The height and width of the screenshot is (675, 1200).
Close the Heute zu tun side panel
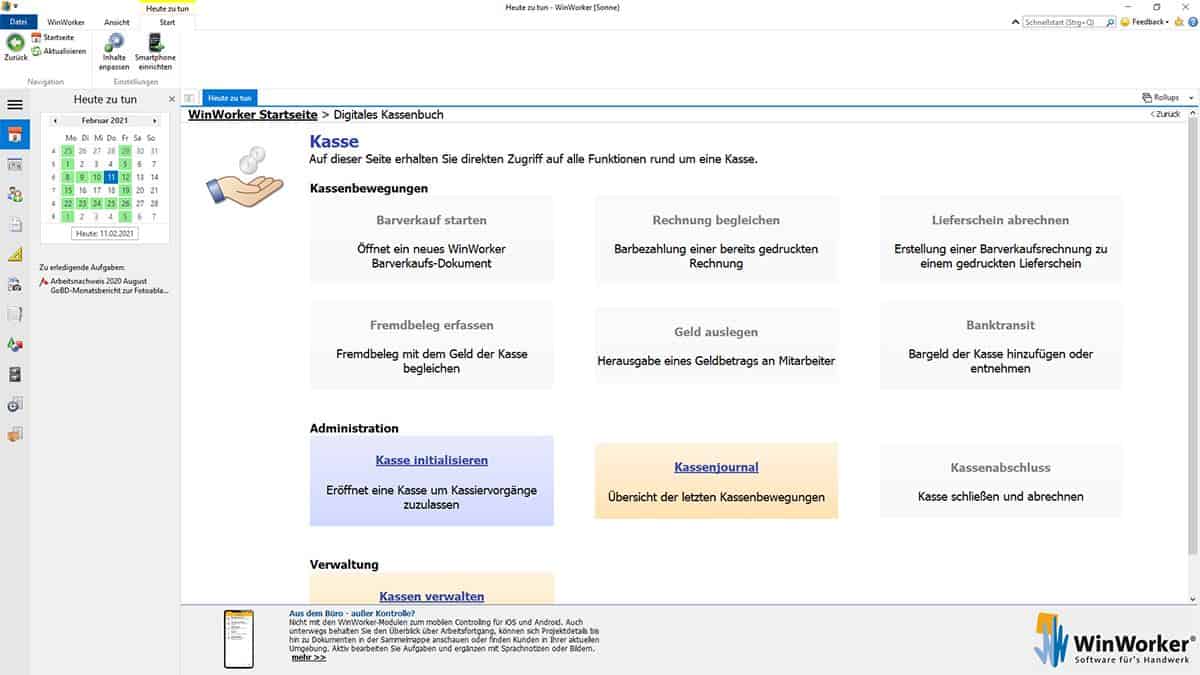pos(171,99)
